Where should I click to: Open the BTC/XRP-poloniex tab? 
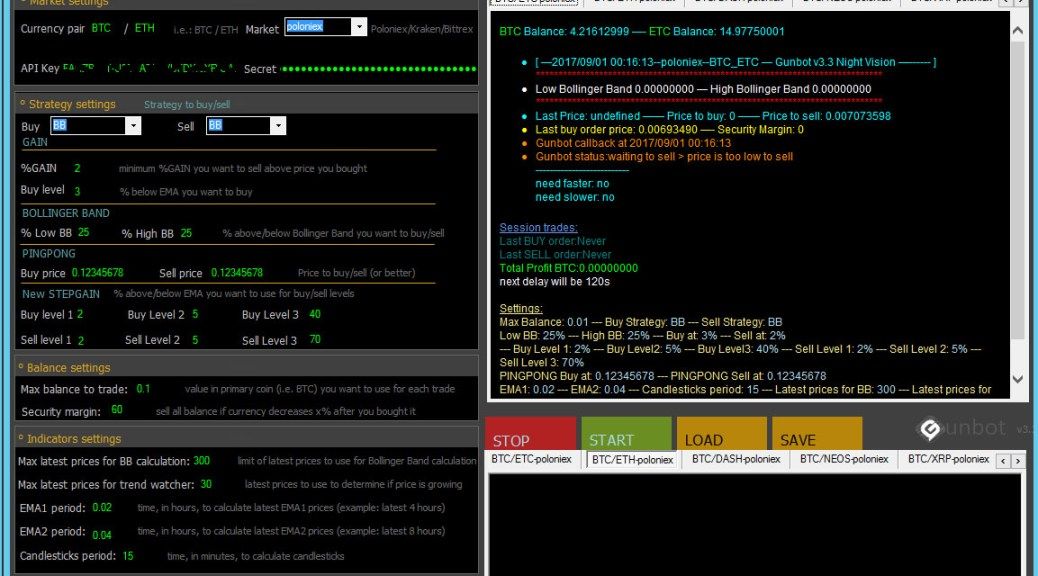pos(948,459)
